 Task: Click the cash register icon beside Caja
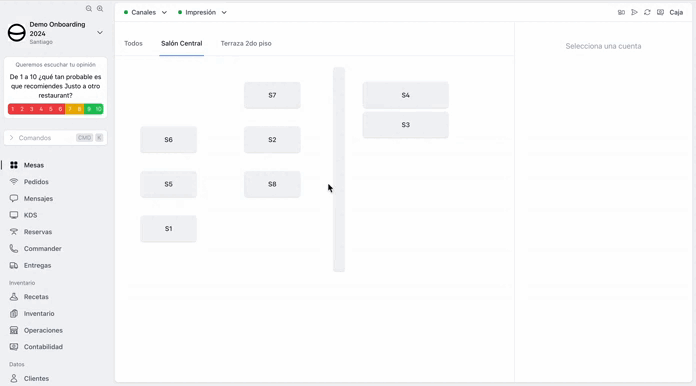coord(660,12)
